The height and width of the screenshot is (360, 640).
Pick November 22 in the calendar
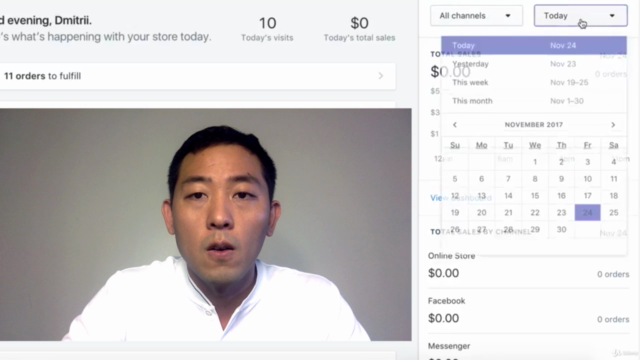click(x=535, y=213)
